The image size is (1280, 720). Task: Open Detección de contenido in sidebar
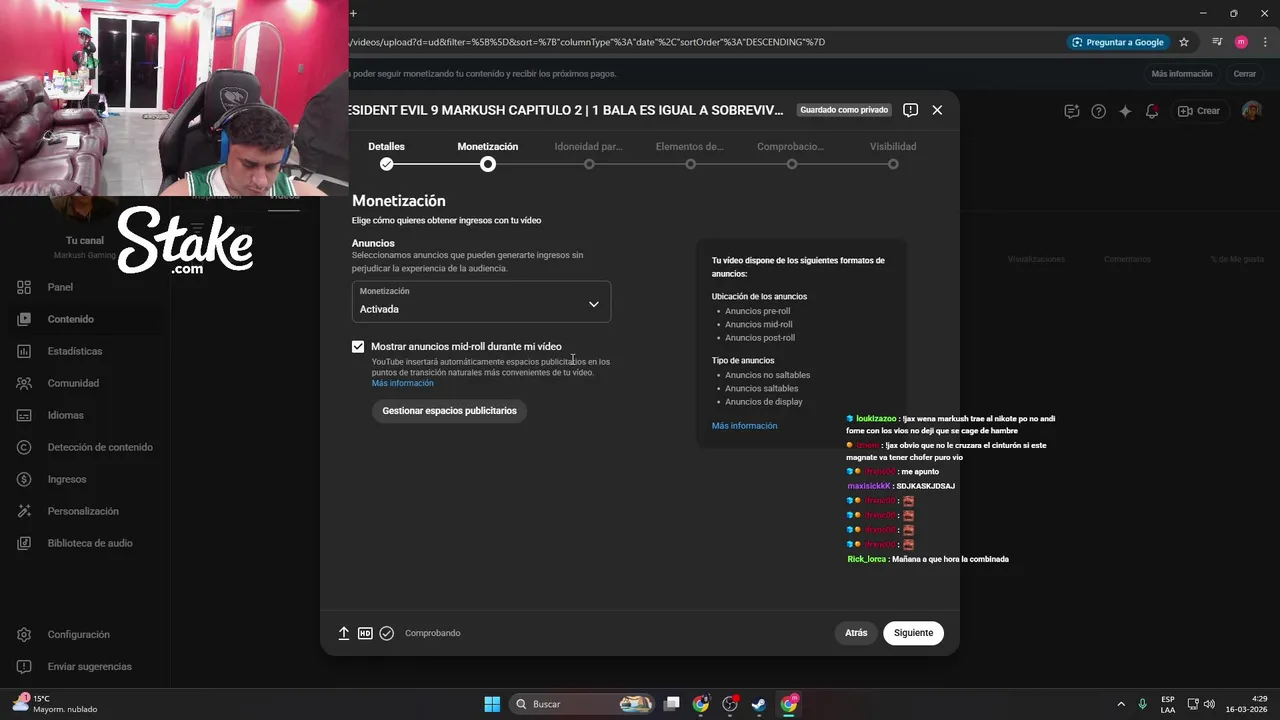tap(100, 447)
